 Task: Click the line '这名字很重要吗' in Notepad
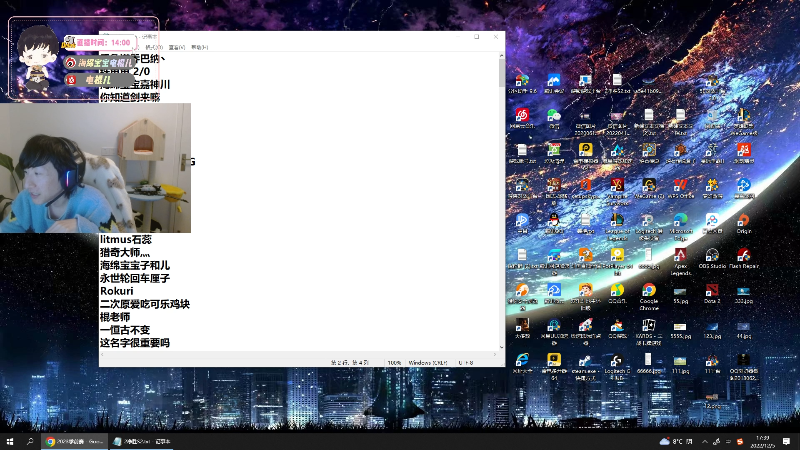pos(135,343)
